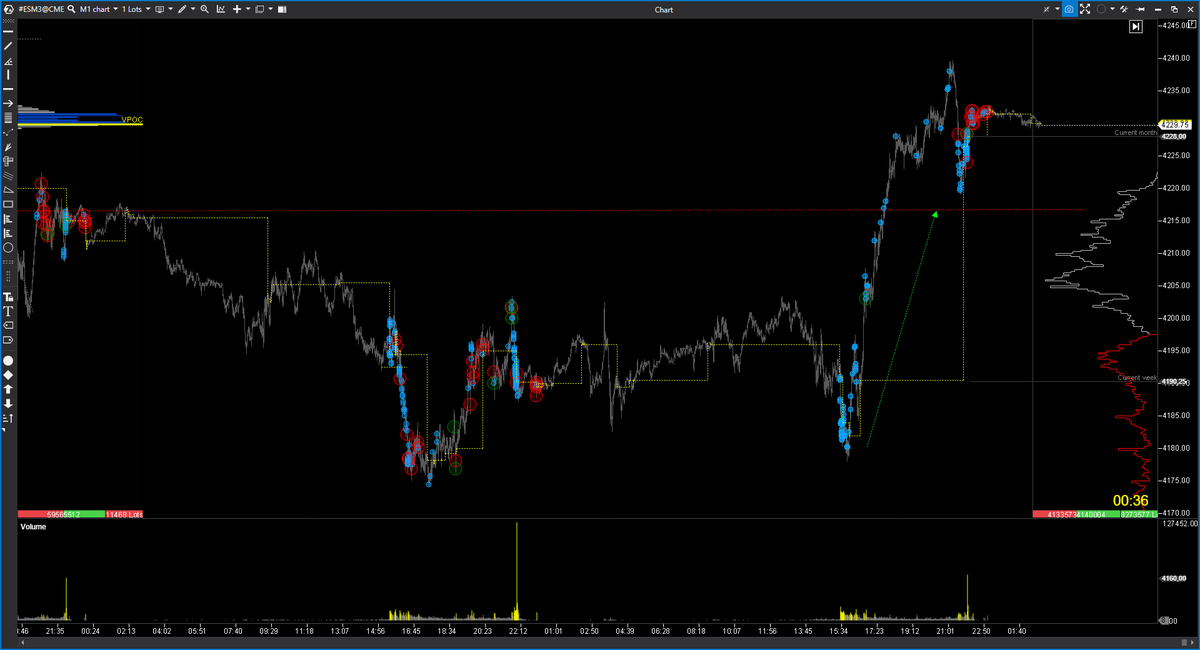Screen dimensions: 1200x650
Task: Select the parallel channel lines tool
Action: [8, 176]
